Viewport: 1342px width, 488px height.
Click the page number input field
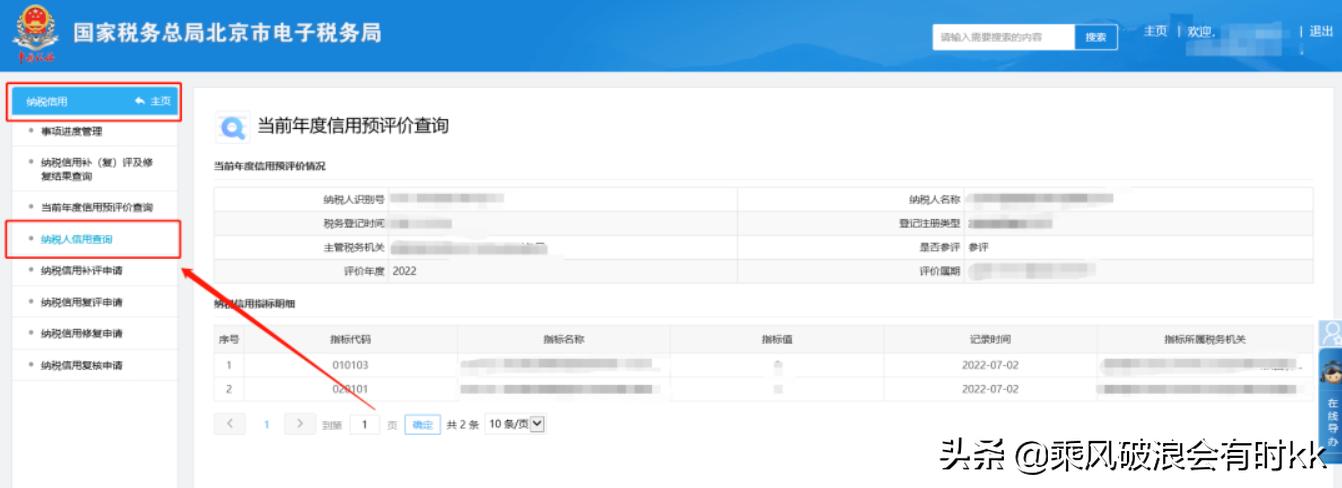pos(364,425)
